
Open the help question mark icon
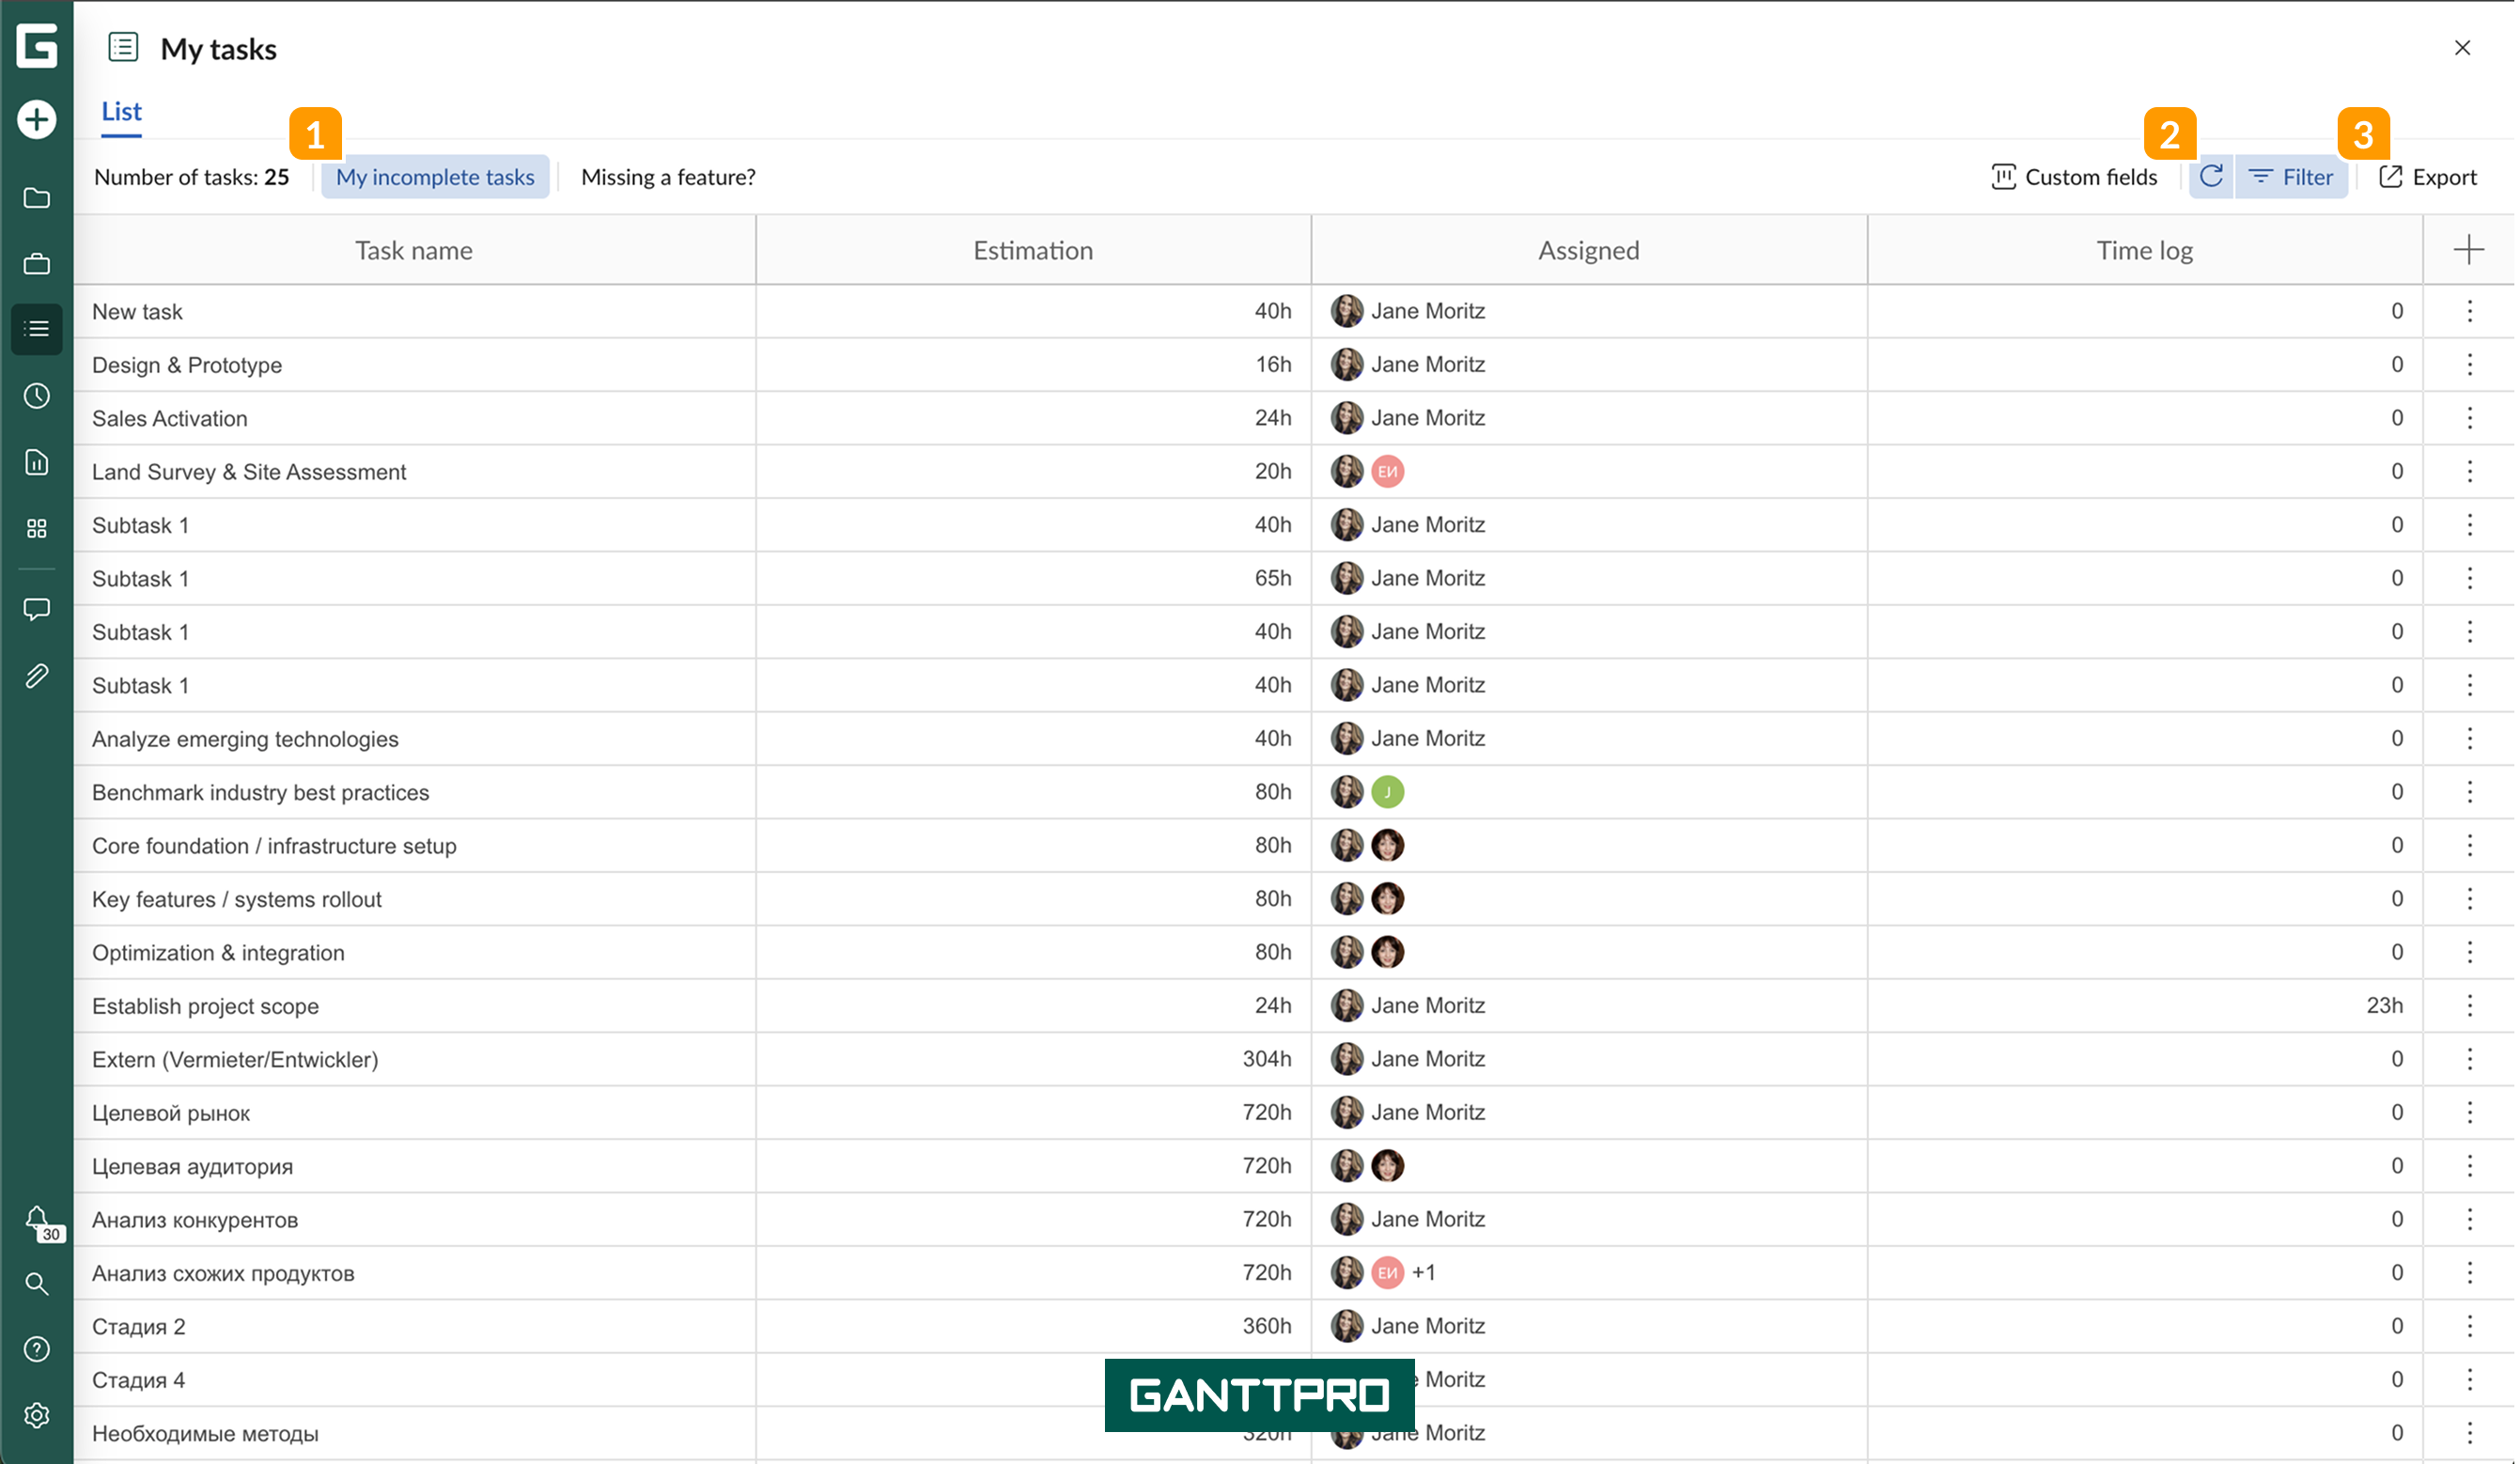(37, 1350)
